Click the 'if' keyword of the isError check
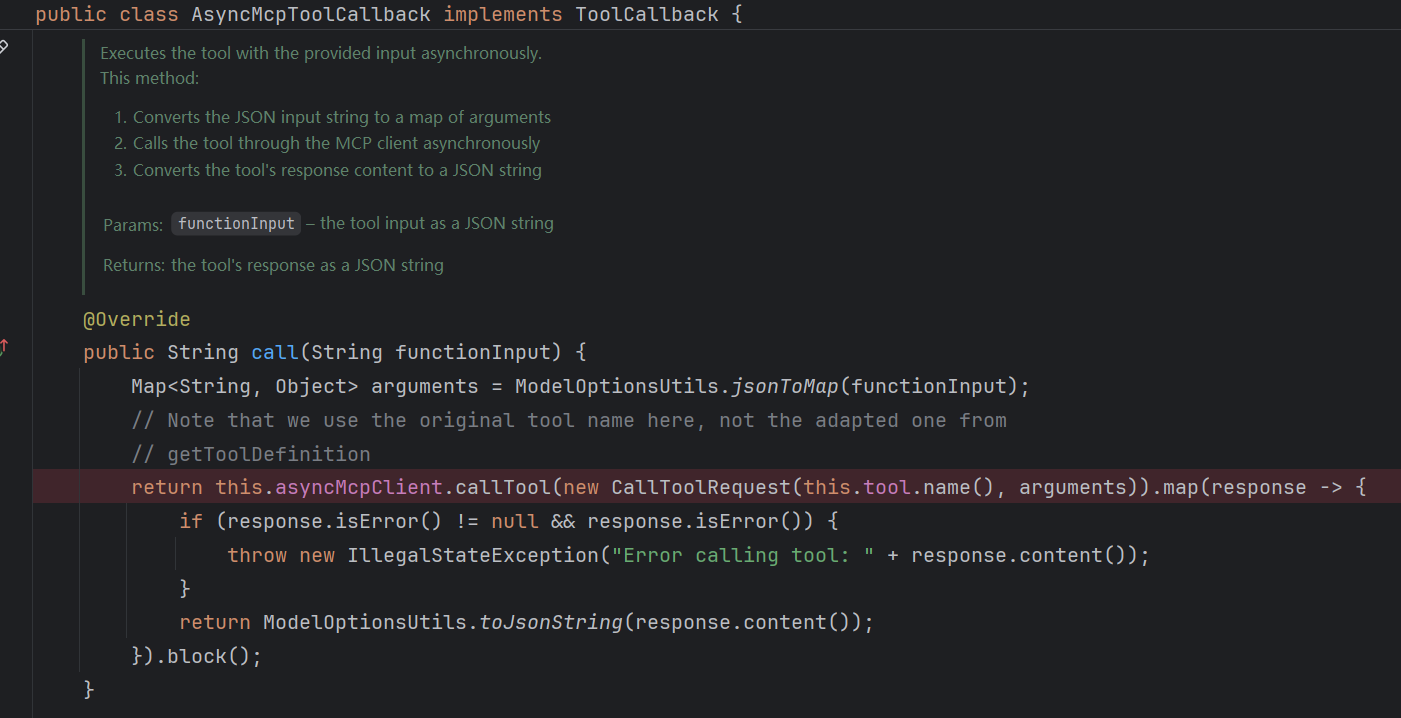Viewport: 1401px width, 718px height. tap(191, 522)
